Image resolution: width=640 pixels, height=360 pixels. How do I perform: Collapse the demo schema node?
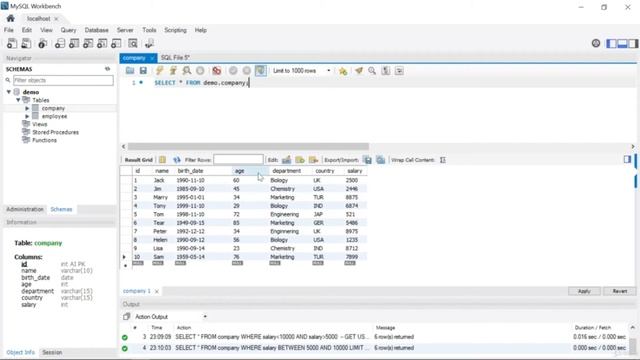(9, 92)
